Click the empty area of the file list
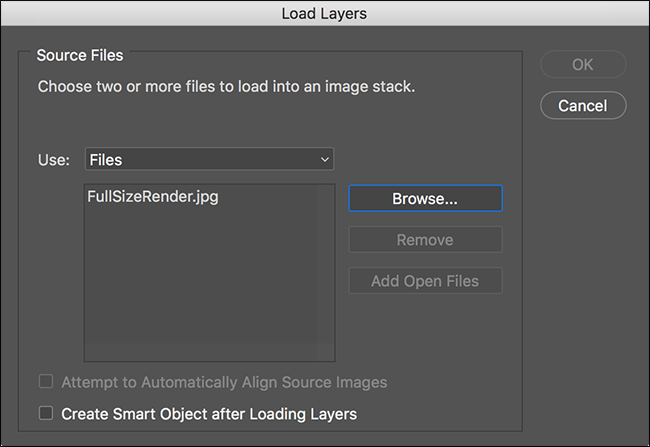This screenshot has width=650, height=447. pos(200,290)
